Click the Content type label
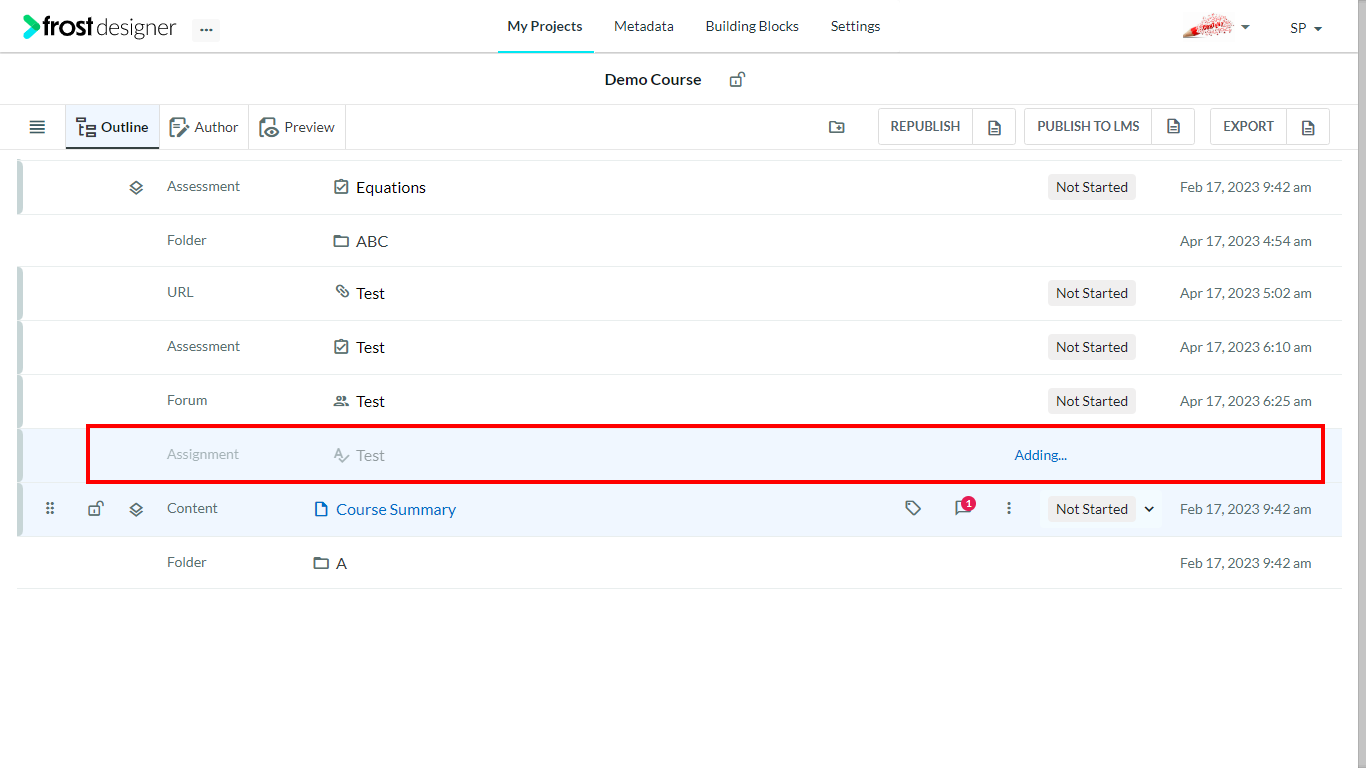Image resolution: width=1366 pixels, height=768 pixels. pos(192,508)
